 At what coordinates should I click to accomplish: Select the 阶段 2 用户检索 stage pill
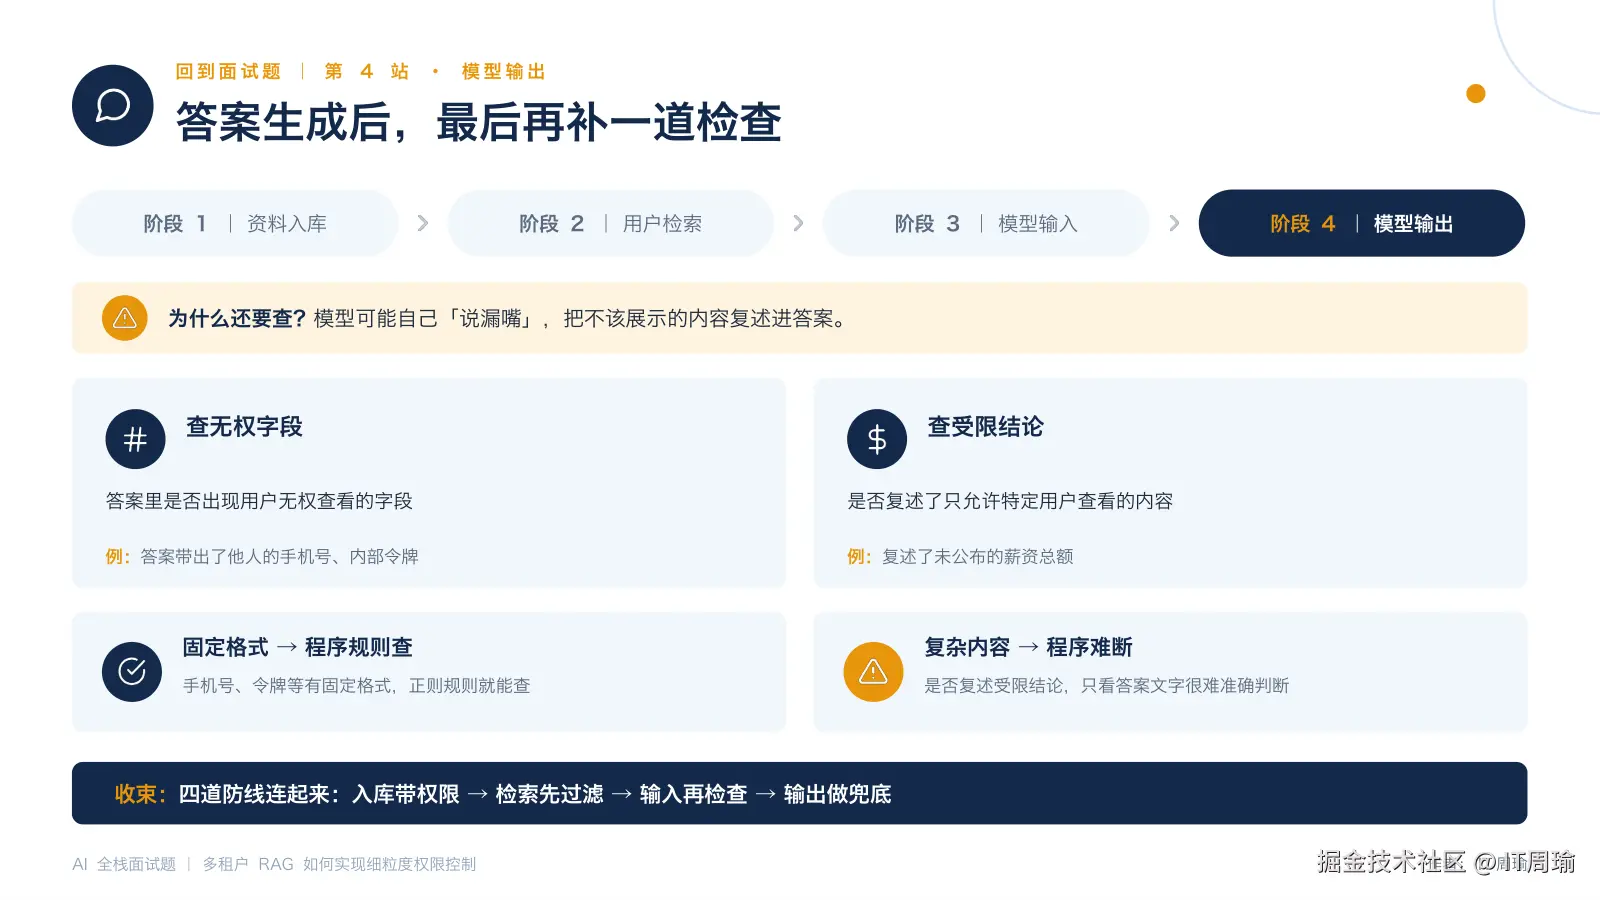[x=611, y=223]
